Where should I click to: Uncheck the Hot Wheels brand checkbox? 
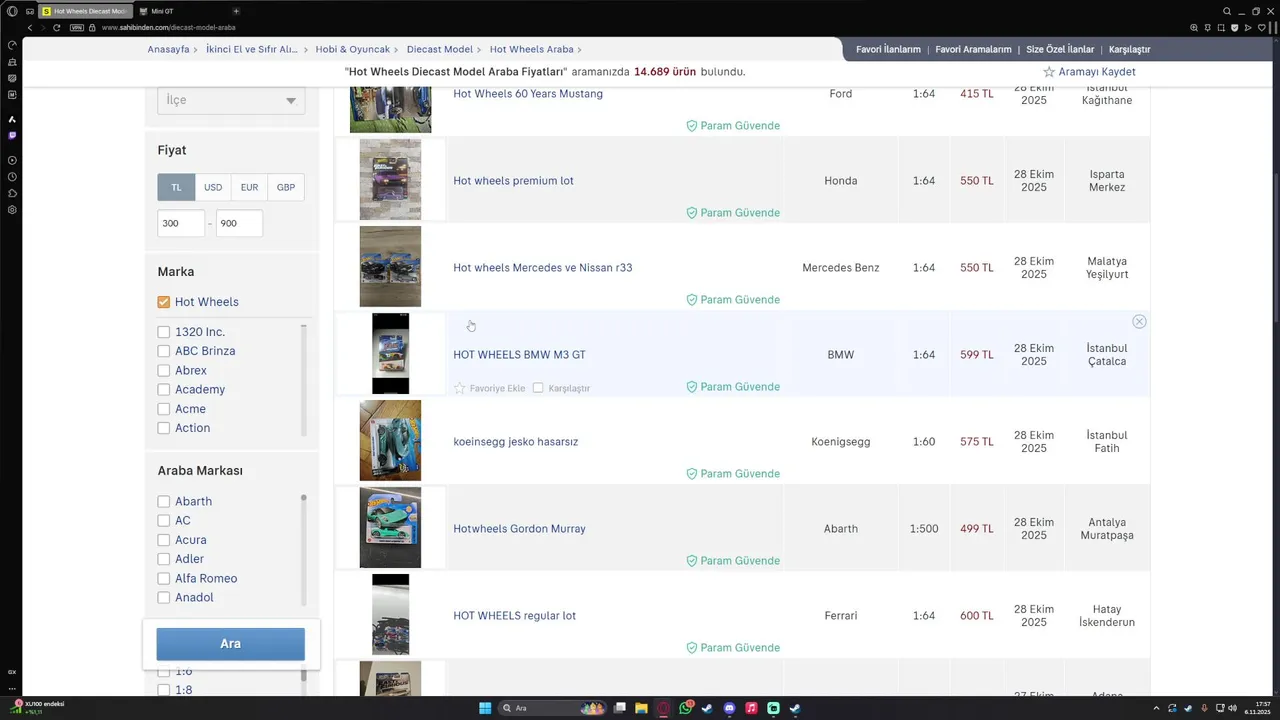pyautogui.click(x=164, y=302)
